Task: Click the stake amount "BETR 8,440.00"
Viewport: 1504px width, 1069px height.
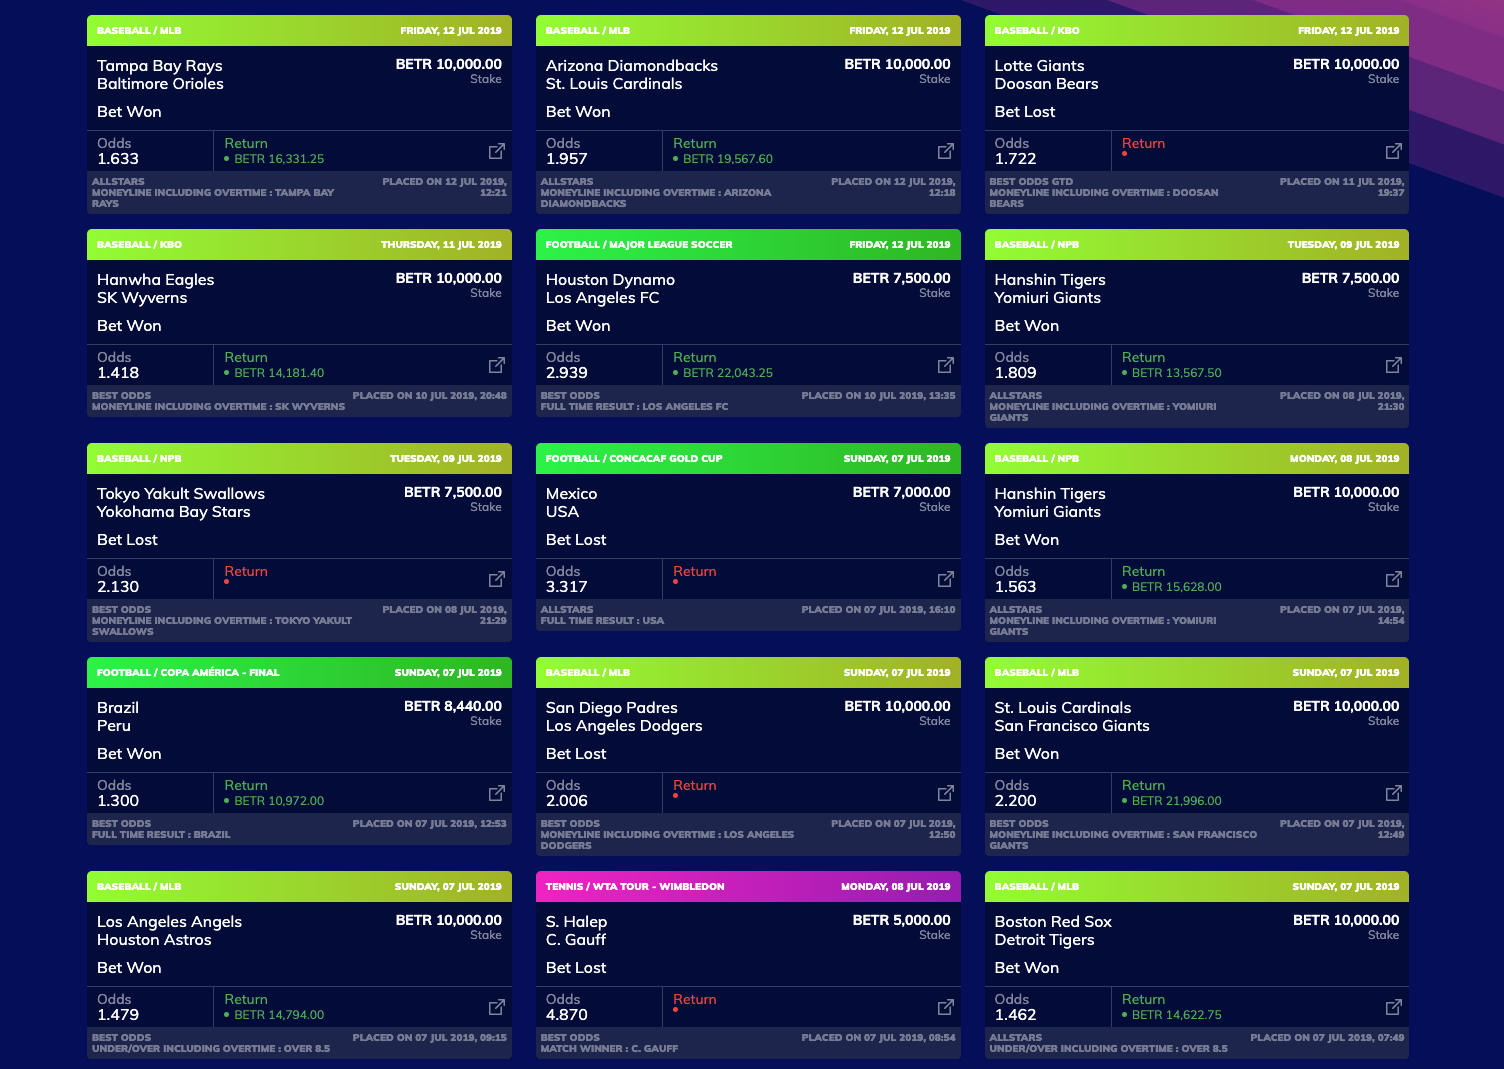Action: click(453, 706)
